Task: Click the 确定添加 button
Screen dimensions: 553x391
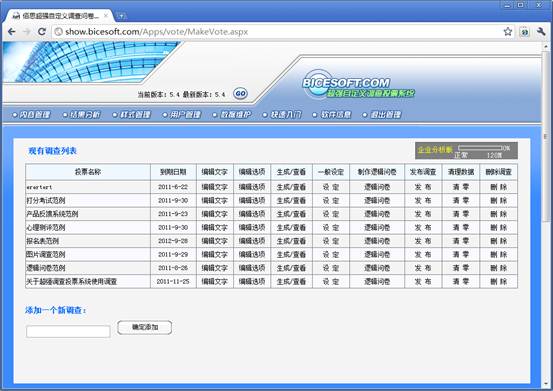Action: pyautogui.click(x=145, y=327)
